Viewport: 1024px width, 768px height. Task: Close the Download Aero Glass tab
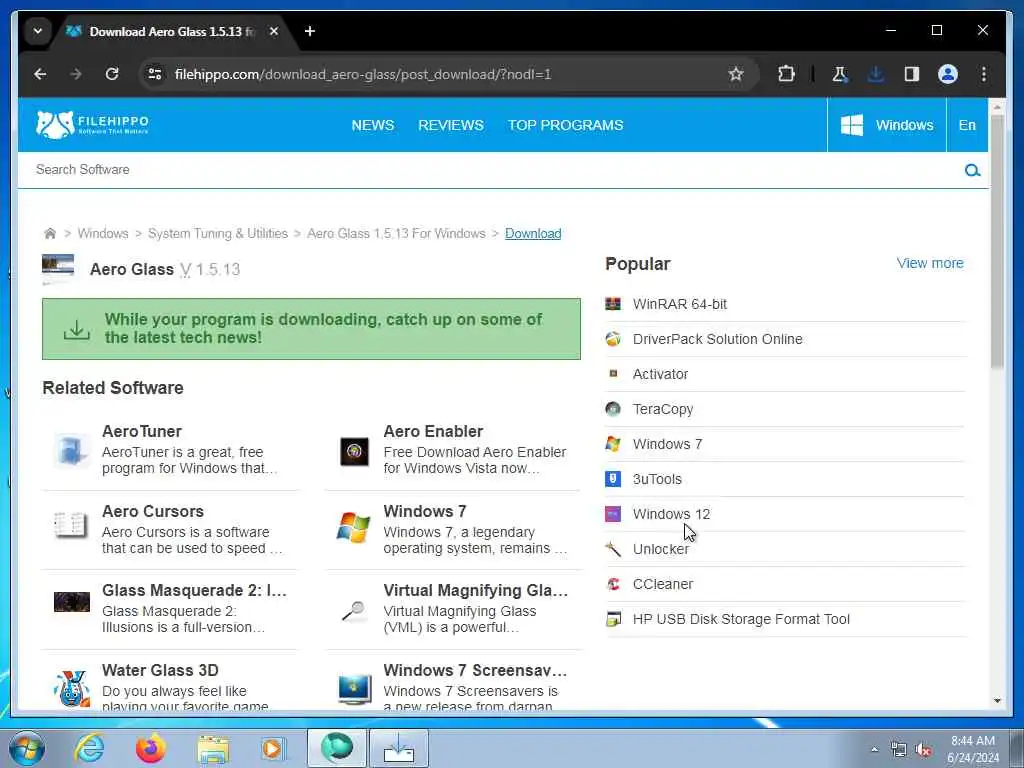[274, 31]
